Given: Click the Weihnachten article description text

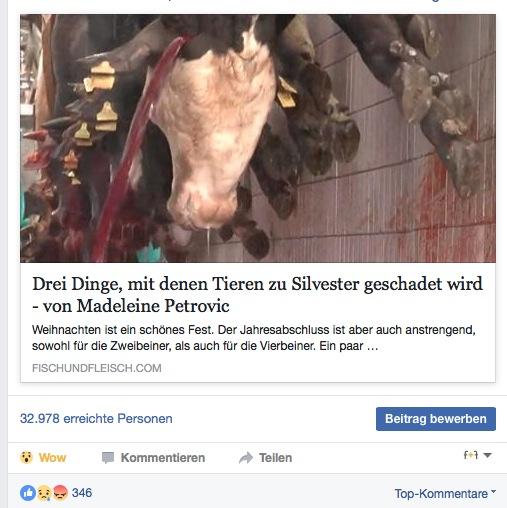Looking at the screenshot, I should pyautogui.click(x=253, y=338).
